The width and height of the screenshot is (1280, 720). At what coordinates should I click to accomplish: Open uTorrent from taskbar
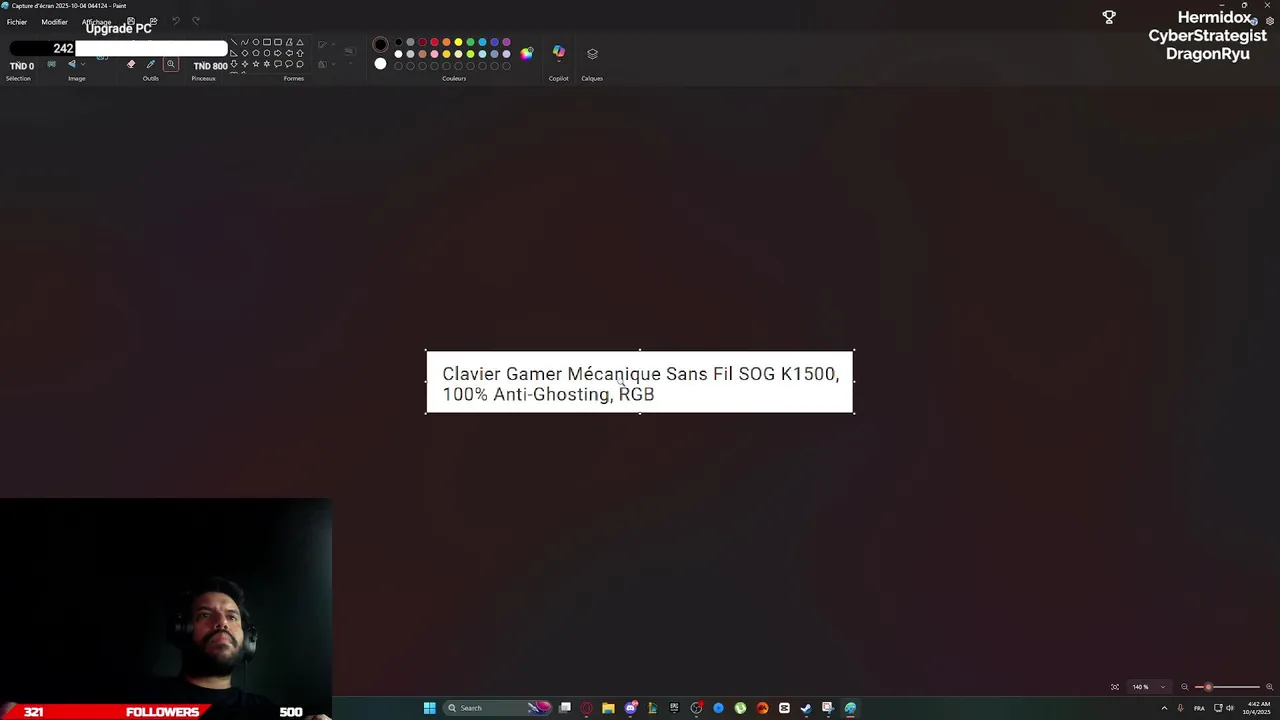tap(740, 708)
